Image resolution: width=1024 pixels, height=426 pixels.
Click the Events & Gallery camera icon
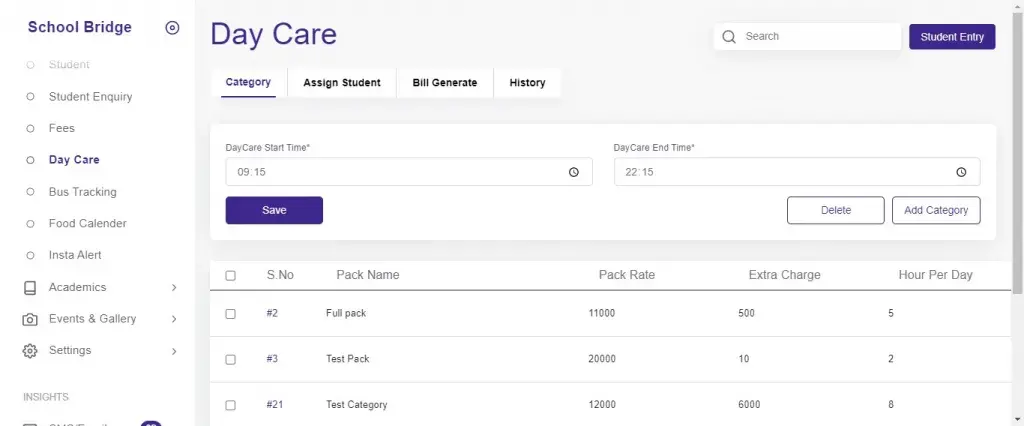[x=30, y=320]
